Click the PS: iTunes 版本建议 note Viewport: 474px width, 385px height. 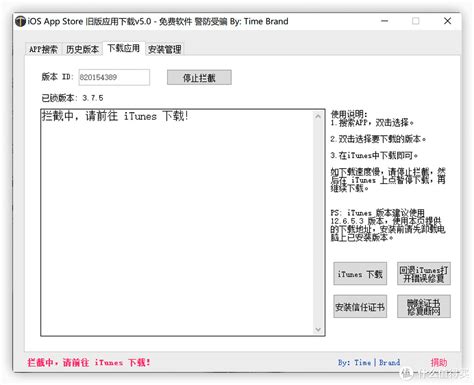[388, 225]
